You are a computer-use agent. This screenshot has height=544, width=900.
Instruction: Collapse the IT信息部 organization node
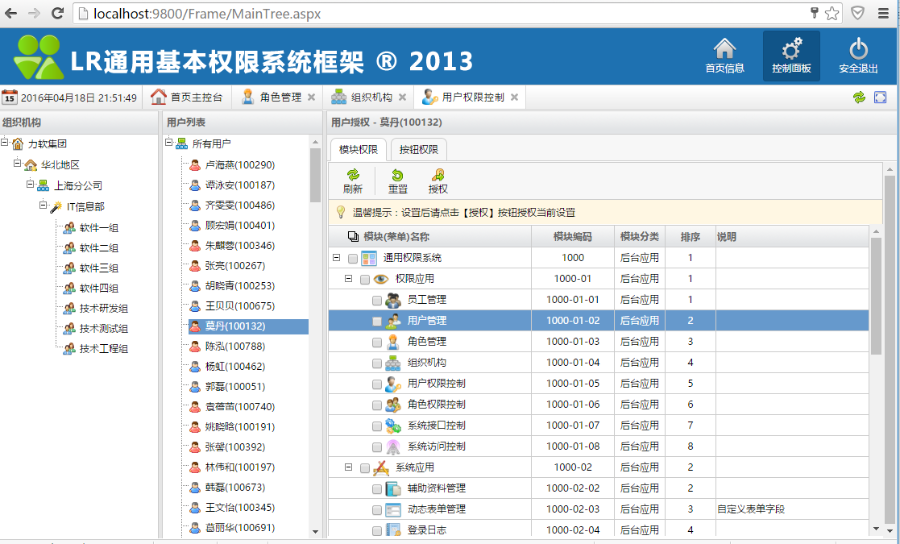[x=43, y=206]
